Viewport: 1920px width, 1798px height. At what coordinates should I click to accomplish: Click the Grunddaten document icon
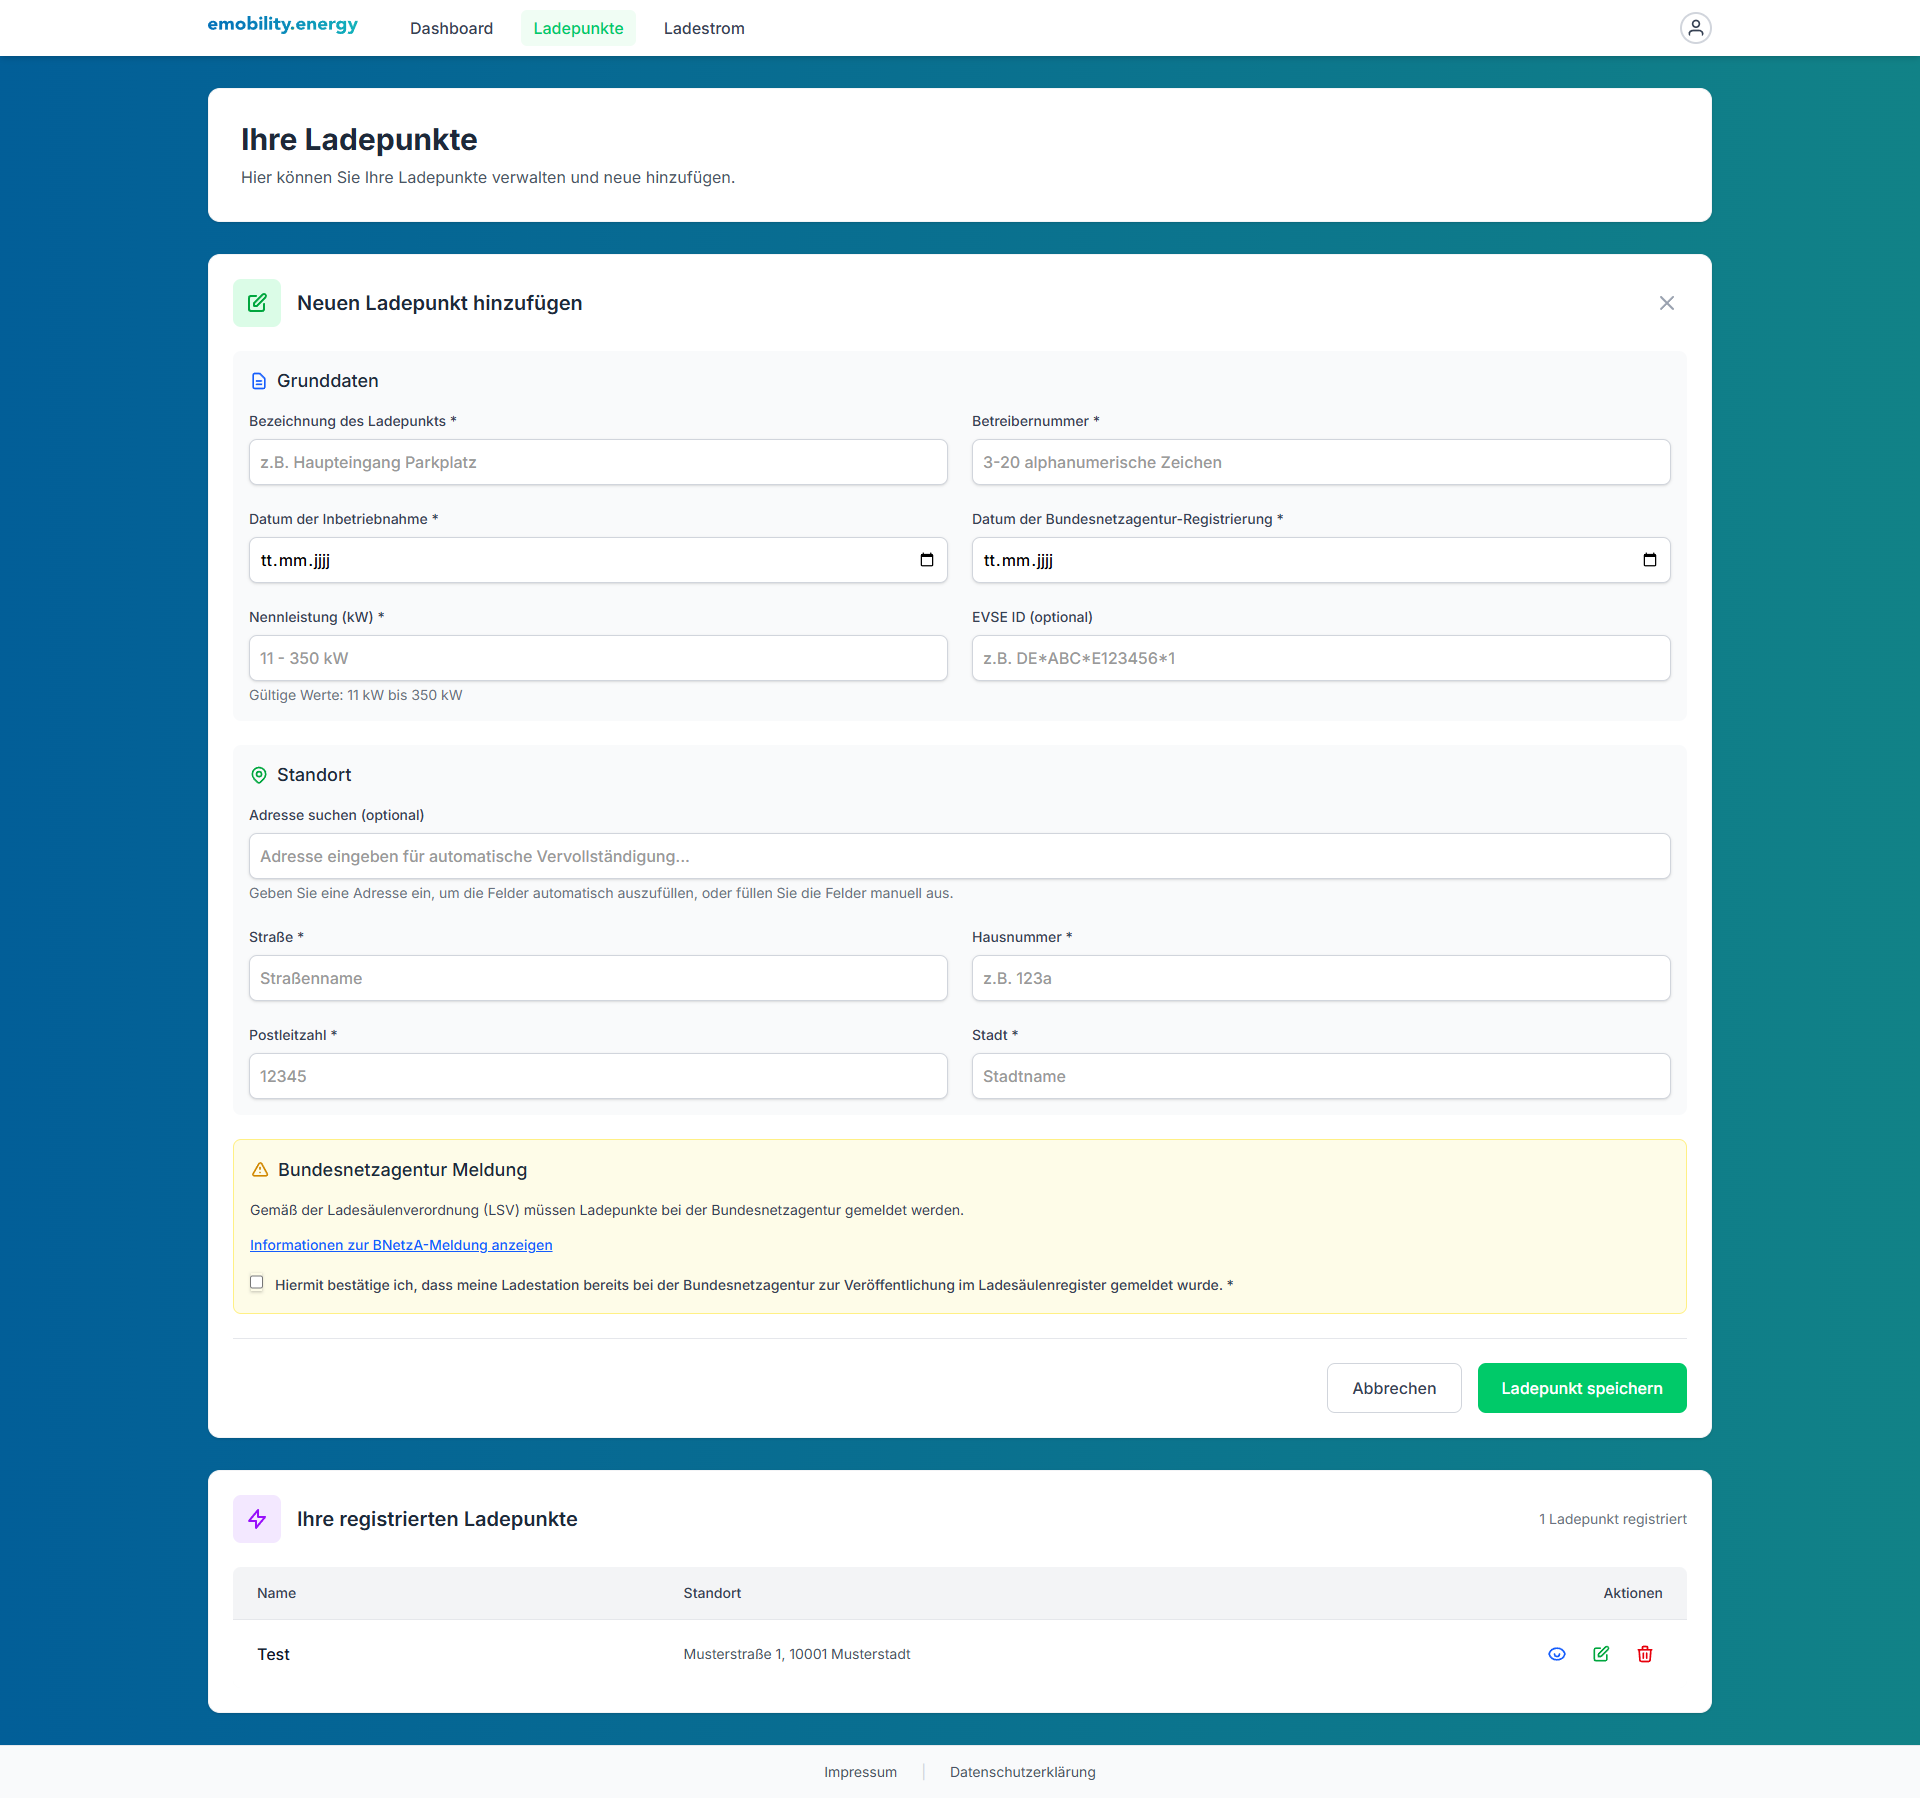coord(259,381)
